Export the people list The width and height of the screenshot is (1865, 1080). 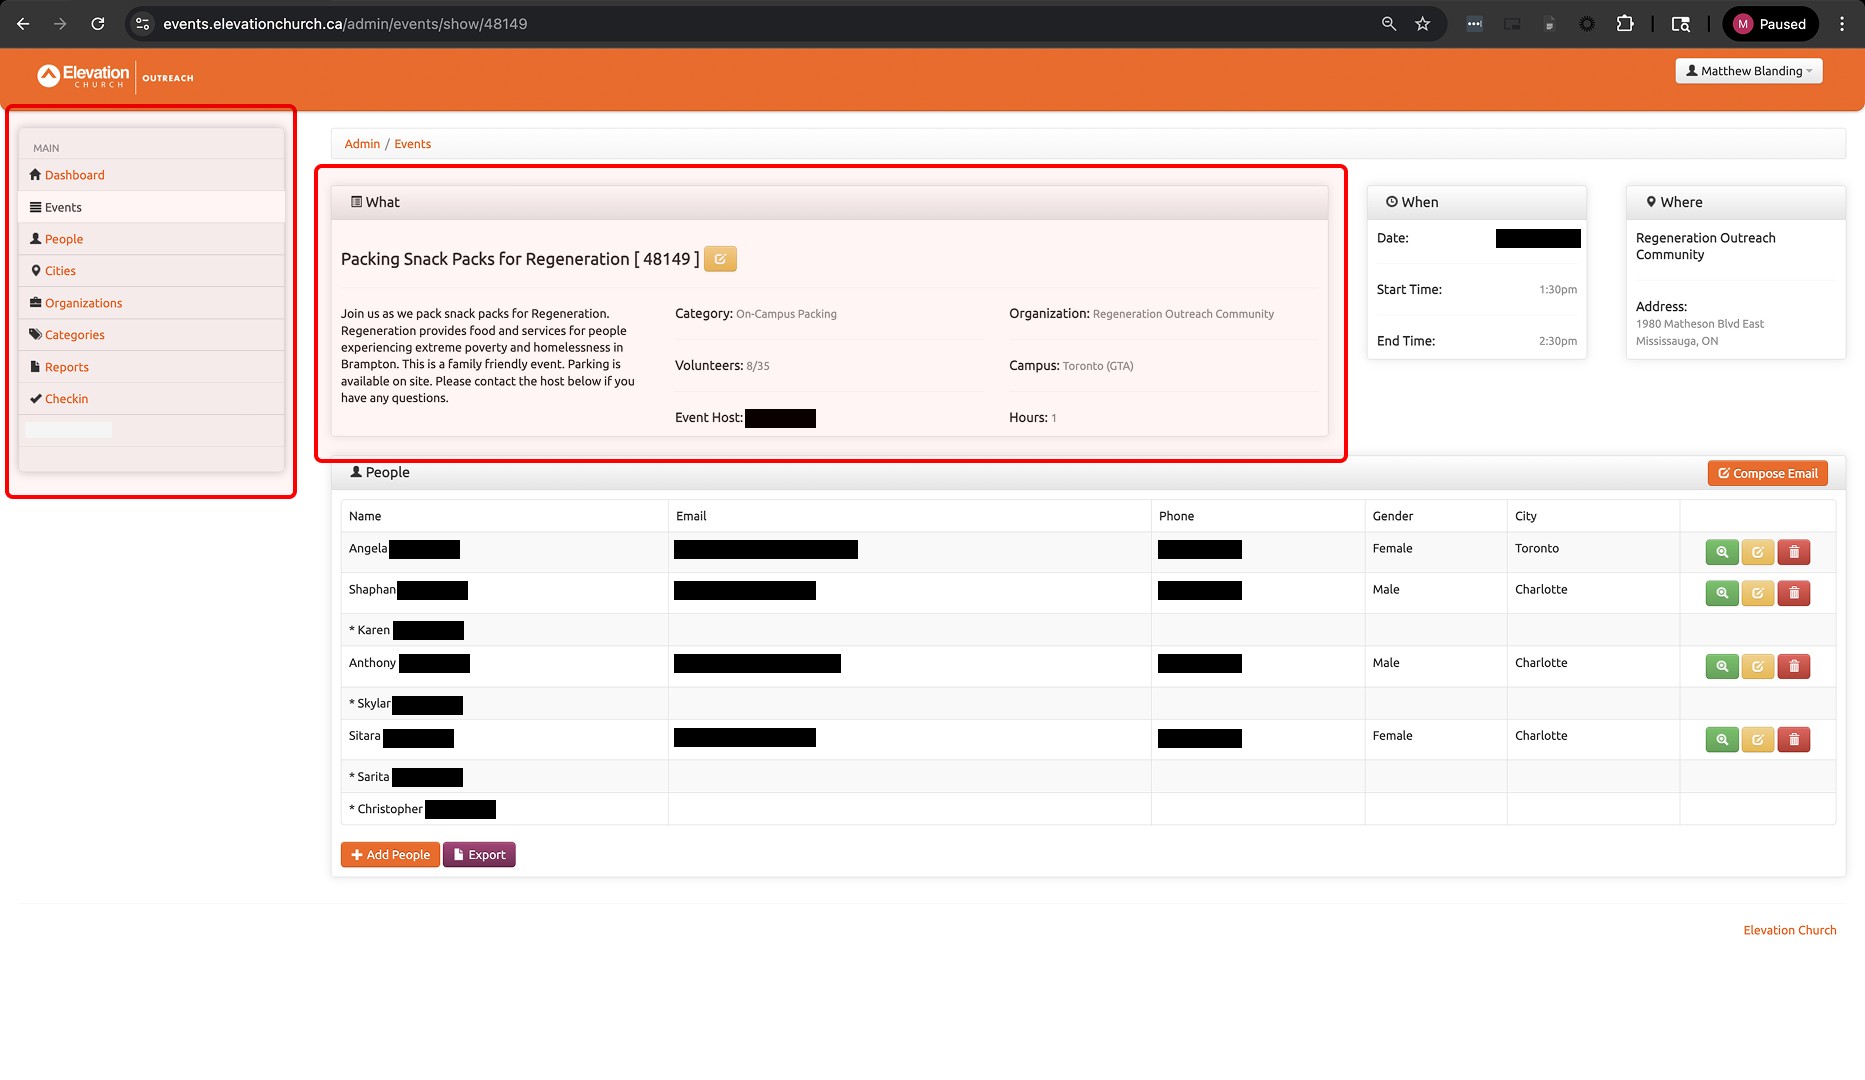click(x=479, y=855)
